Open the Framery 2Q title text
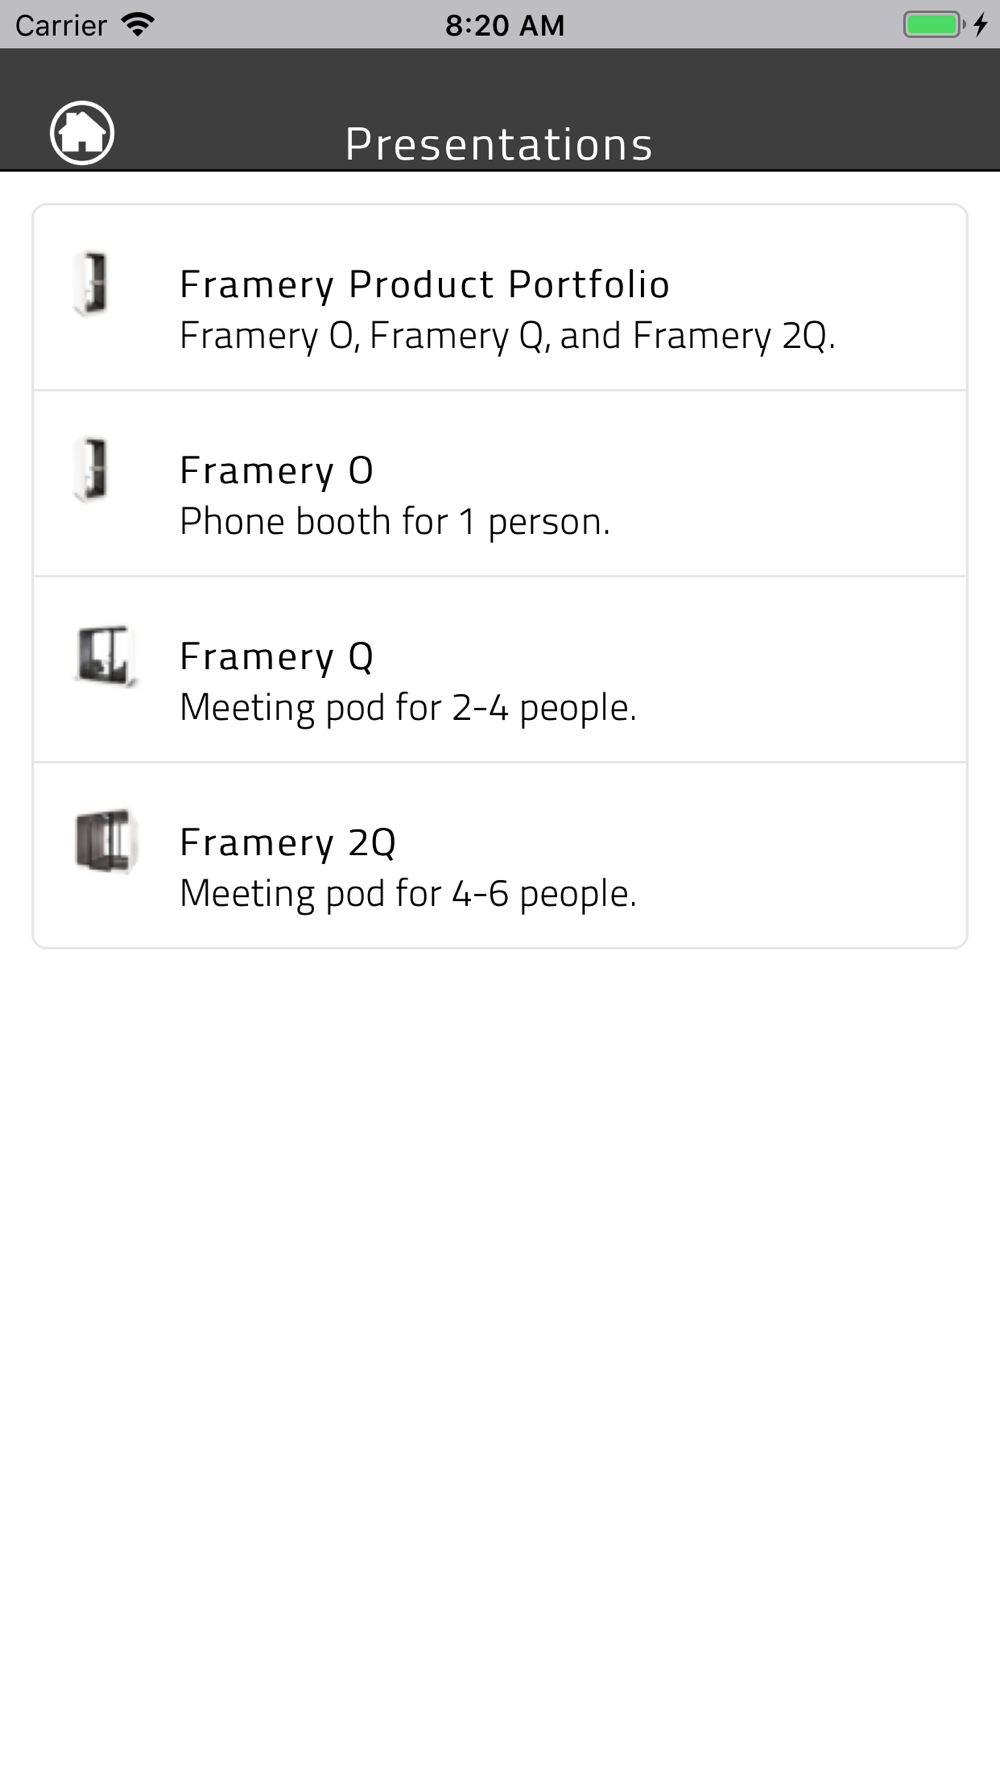 point(288,842)
